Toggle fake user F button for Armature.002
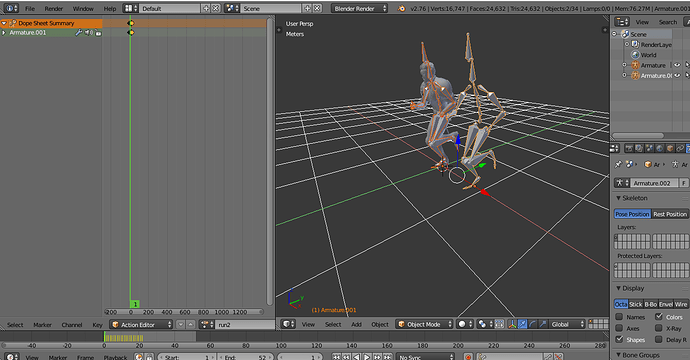This screenshot has width=690, height=360. click(x=683, y=183)
